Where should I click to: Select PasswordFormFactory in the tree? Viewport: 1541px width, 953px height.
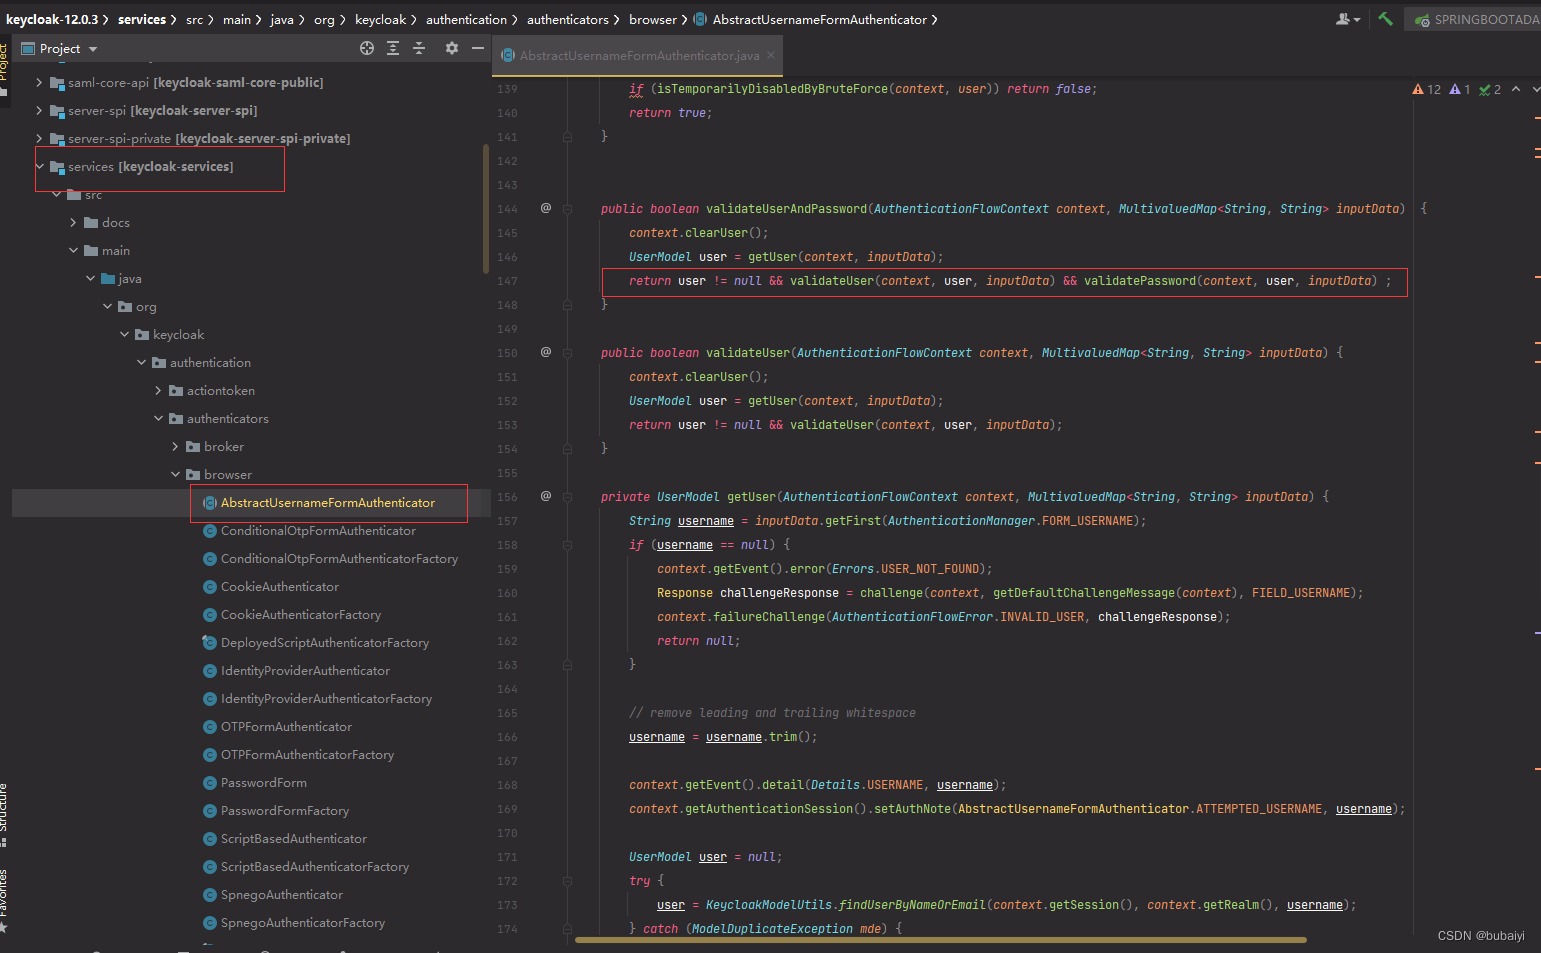coord(285,811)
